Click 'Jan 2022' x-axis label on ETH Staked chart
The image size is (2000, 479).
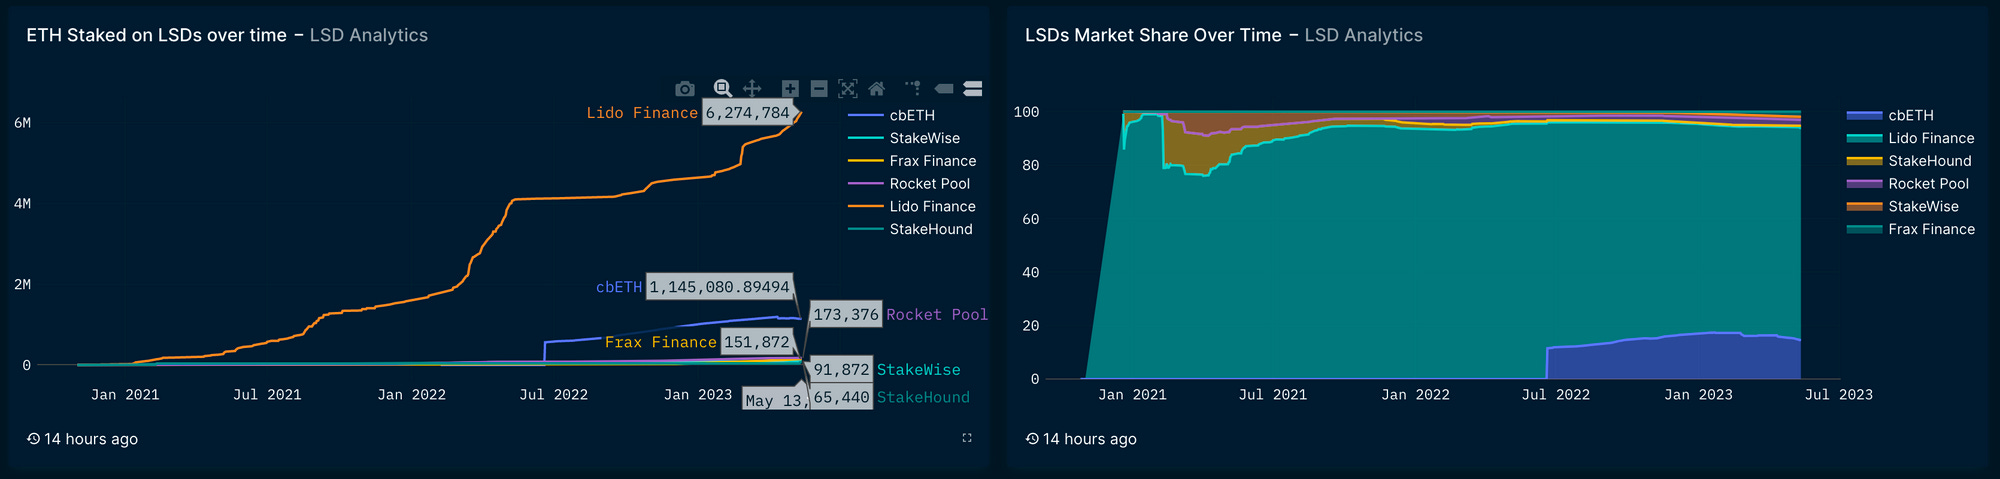point(411,395)
